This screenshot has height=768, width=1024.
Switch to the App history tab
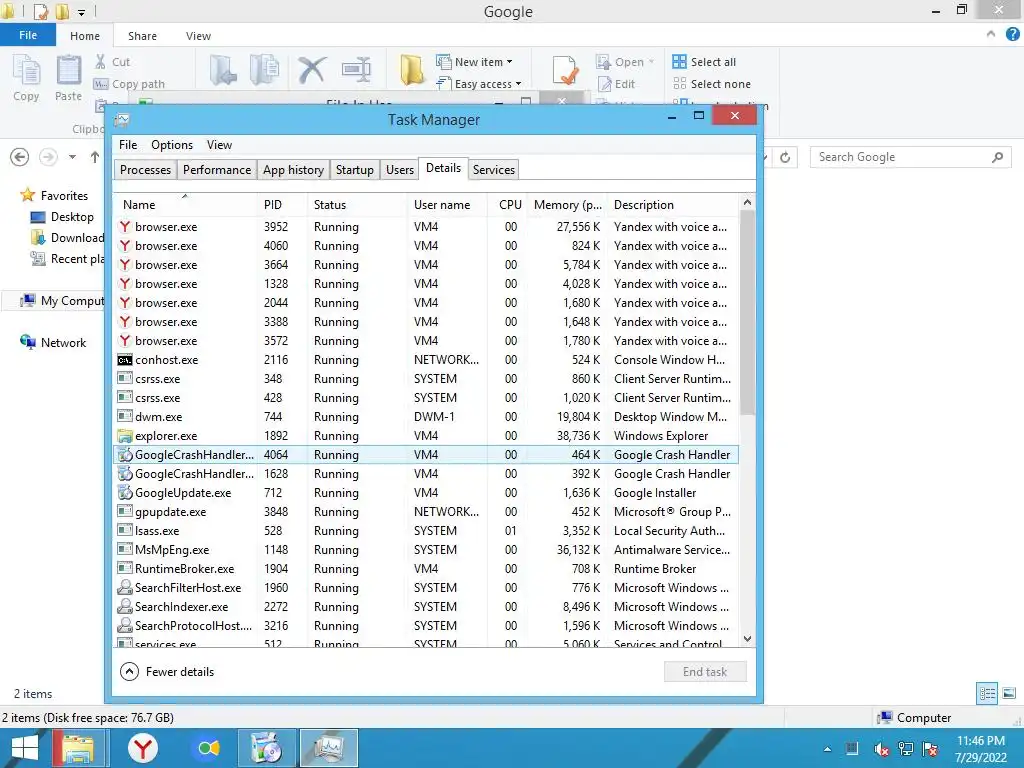point(293,170)
